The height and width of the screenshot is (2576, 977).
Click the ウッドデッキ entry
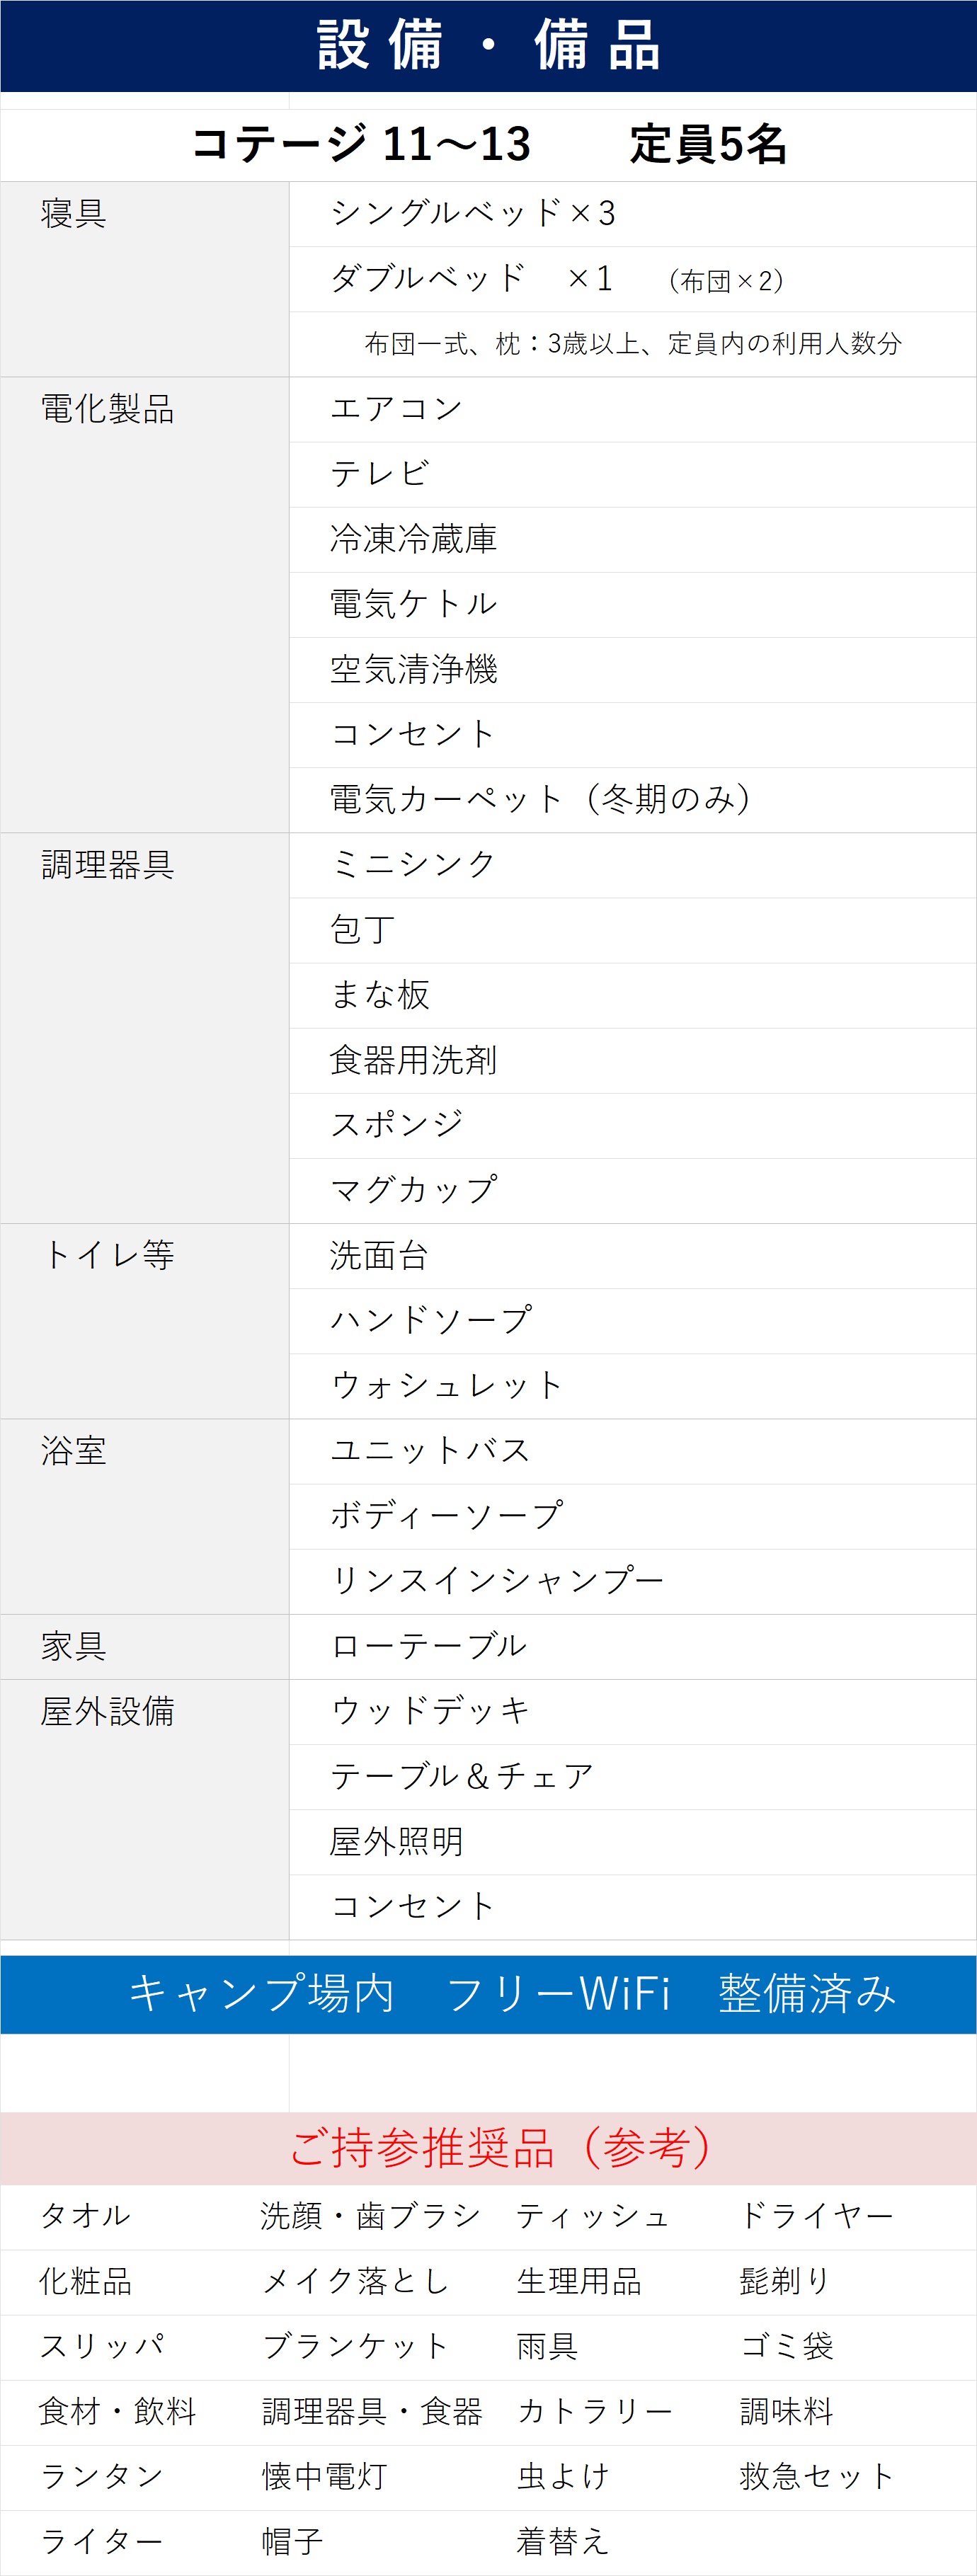coord(430,1711)
